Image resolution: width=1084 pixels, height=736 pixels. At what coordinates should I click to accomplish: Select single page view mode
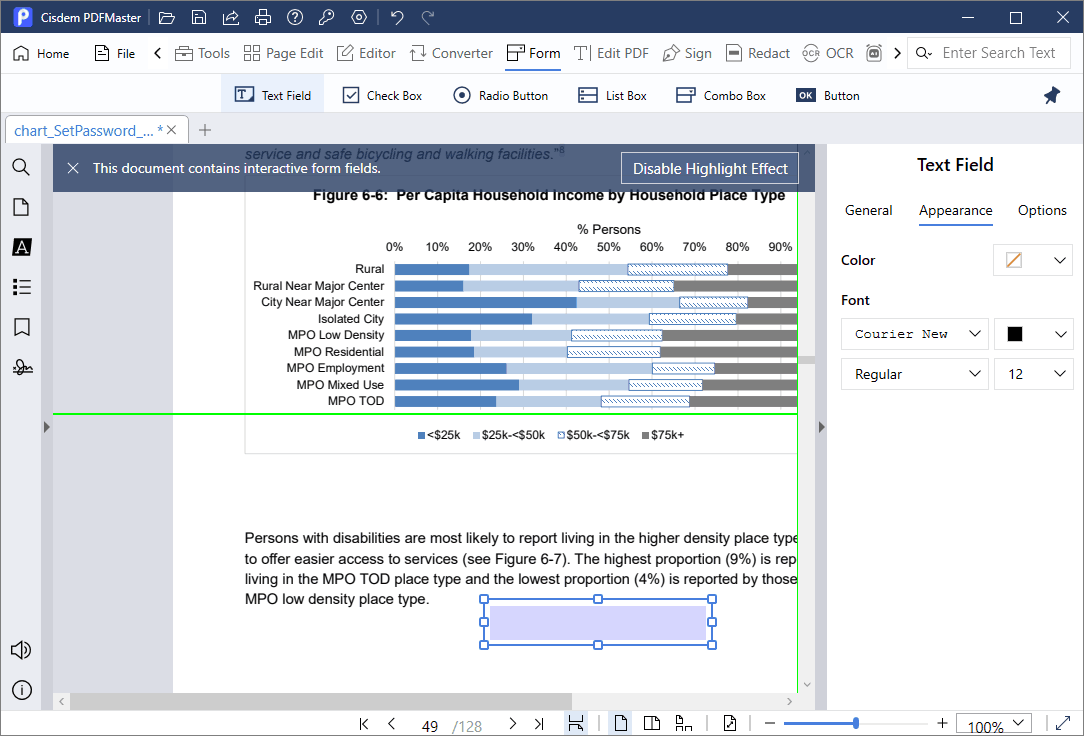pyautogui.click(x=621, y=724)
